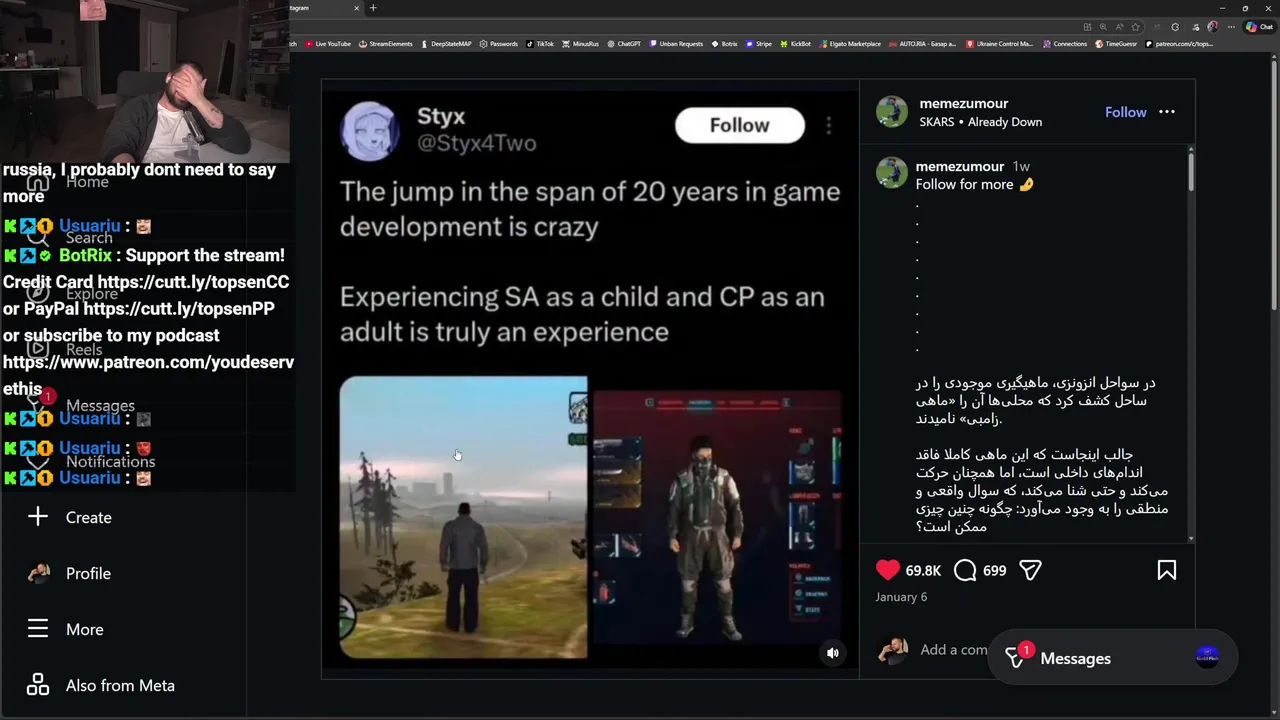Open the Stripe bookmark
Image resolution: width=1280 pixels, height=720 pixels.
759,44
